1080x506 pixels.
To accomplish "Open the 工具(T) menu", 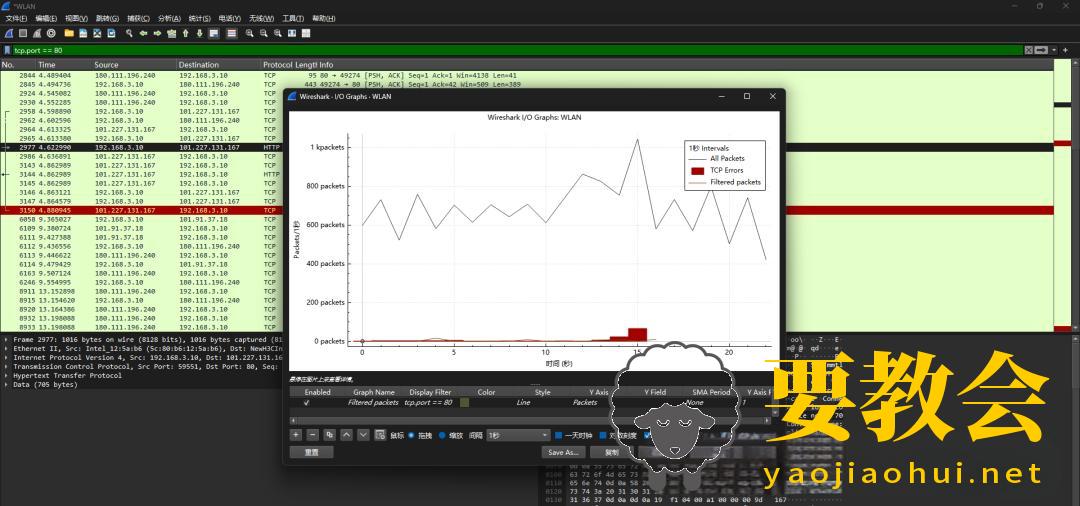I will click(293, 19).
